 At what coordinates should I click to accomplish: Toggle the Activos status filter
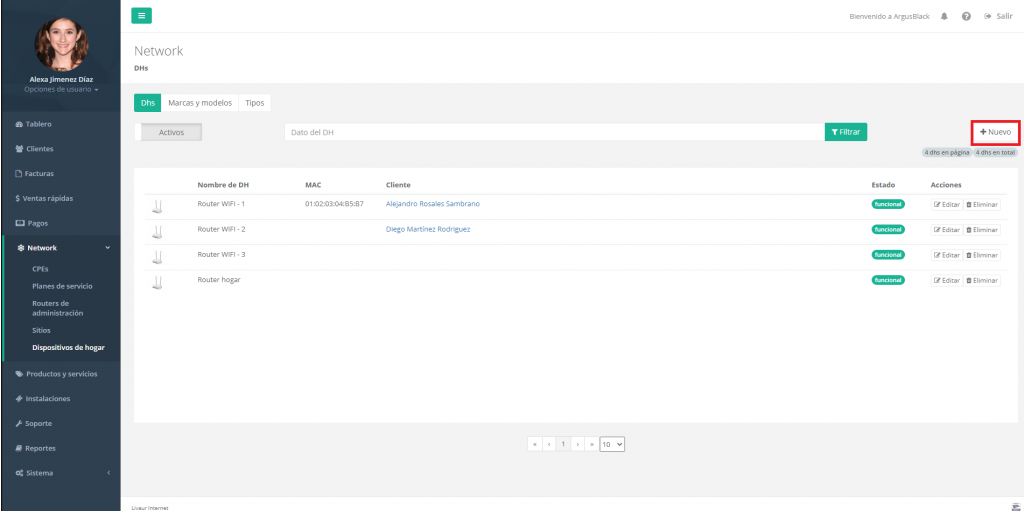[168, 132]
